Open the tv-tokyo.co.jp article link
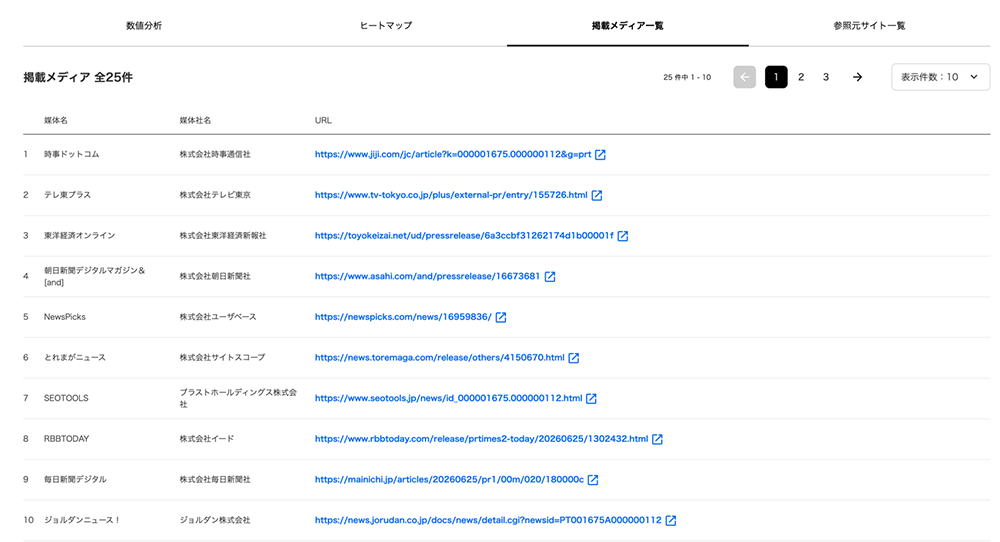The width and height of the screenshot is (1000, 542). pyautogui.click(x=451, y=195)
